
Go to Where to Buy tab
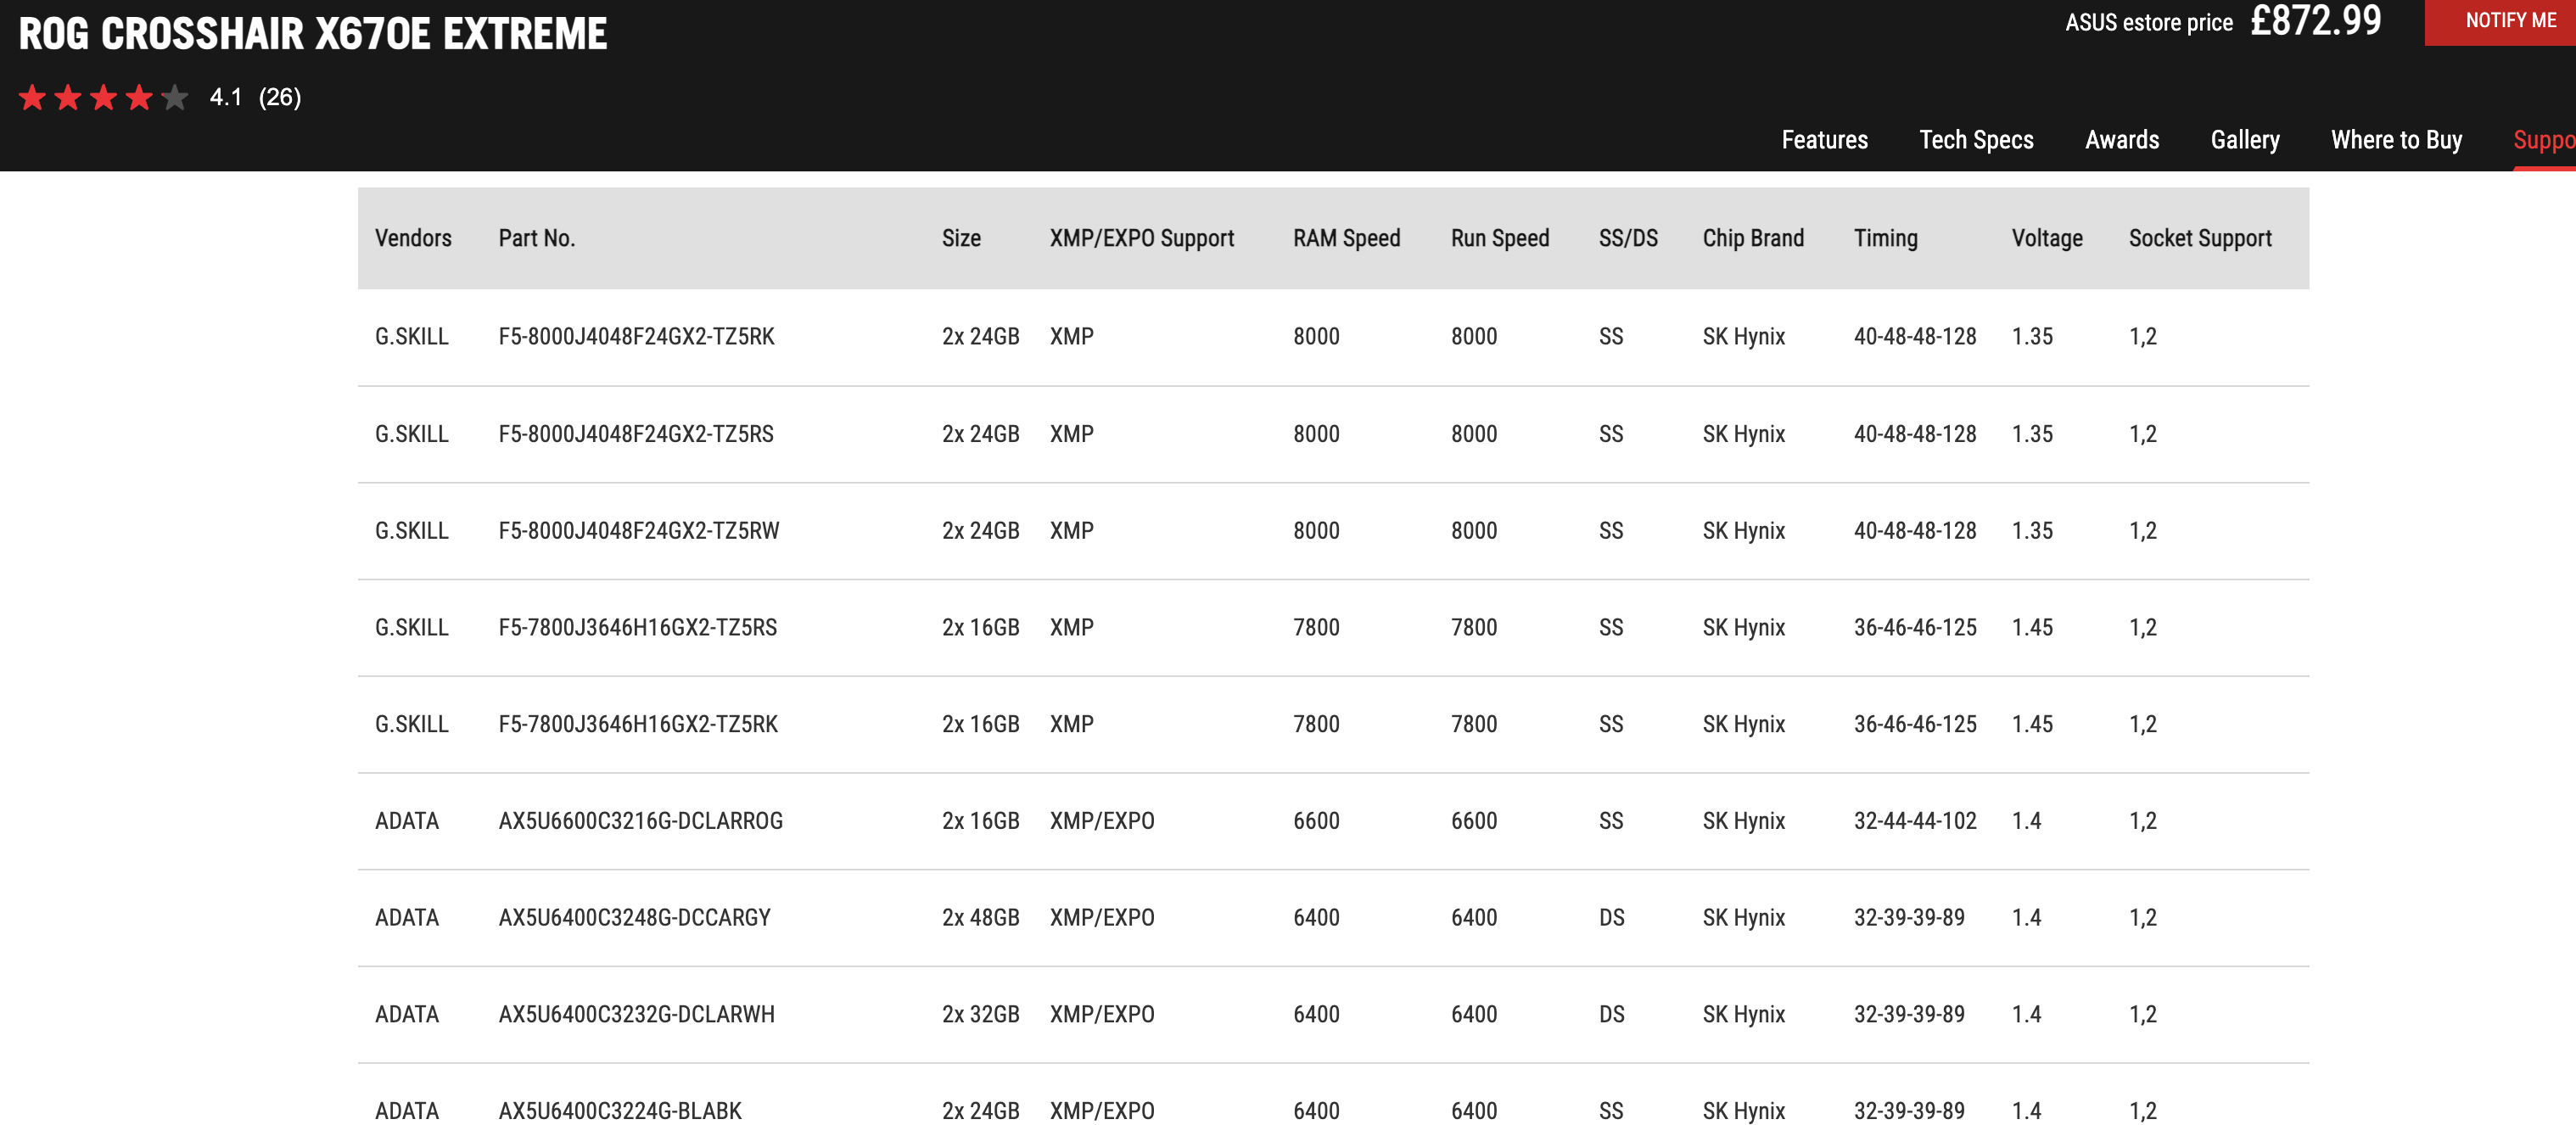tap(2396, 140)
